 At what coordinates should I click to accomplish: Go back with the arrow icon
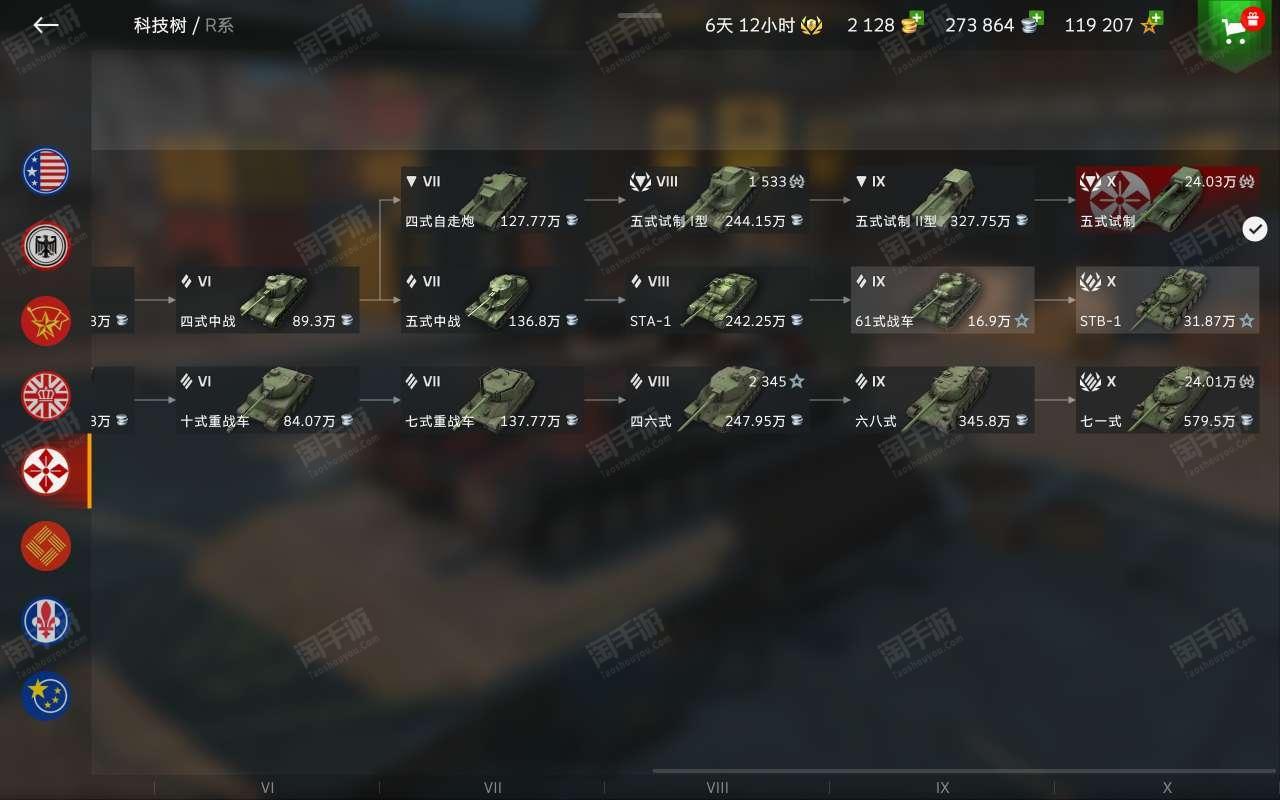[x=46, y=25]
